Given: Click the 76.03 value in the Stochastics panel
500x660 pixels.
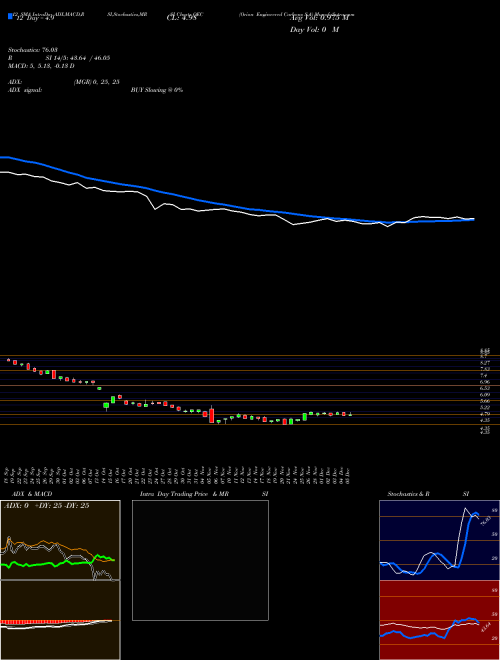Looking at the screenshot, I should pyautogui.click(x=485, y=521).
